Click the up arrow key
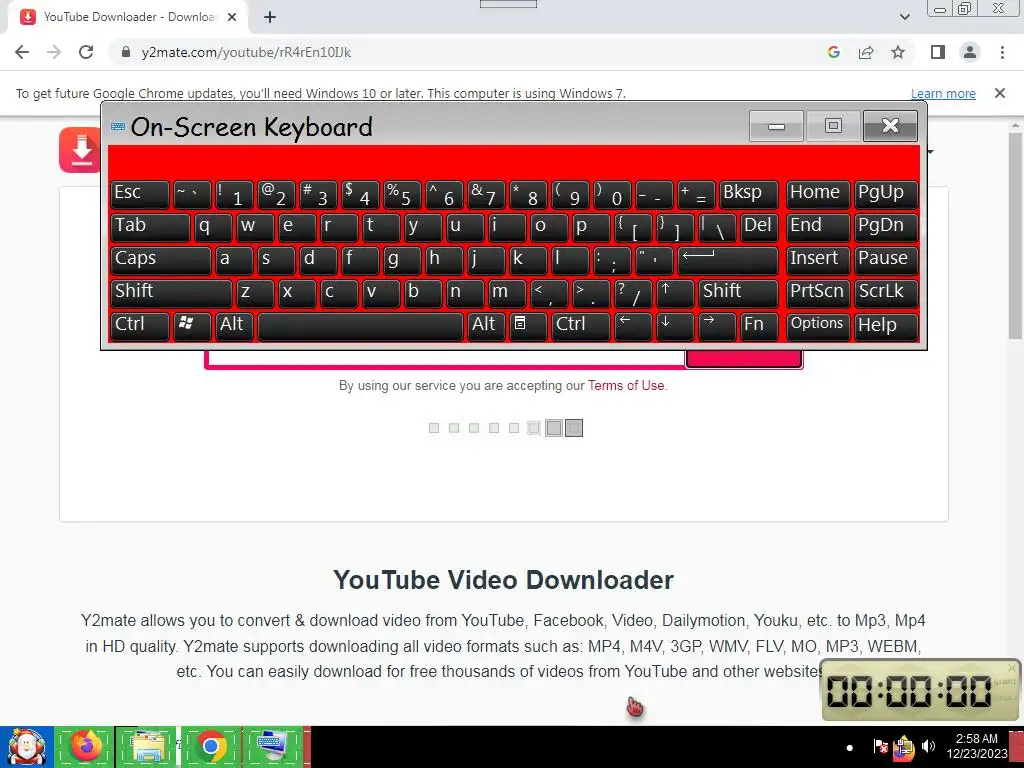 point(675,292)
